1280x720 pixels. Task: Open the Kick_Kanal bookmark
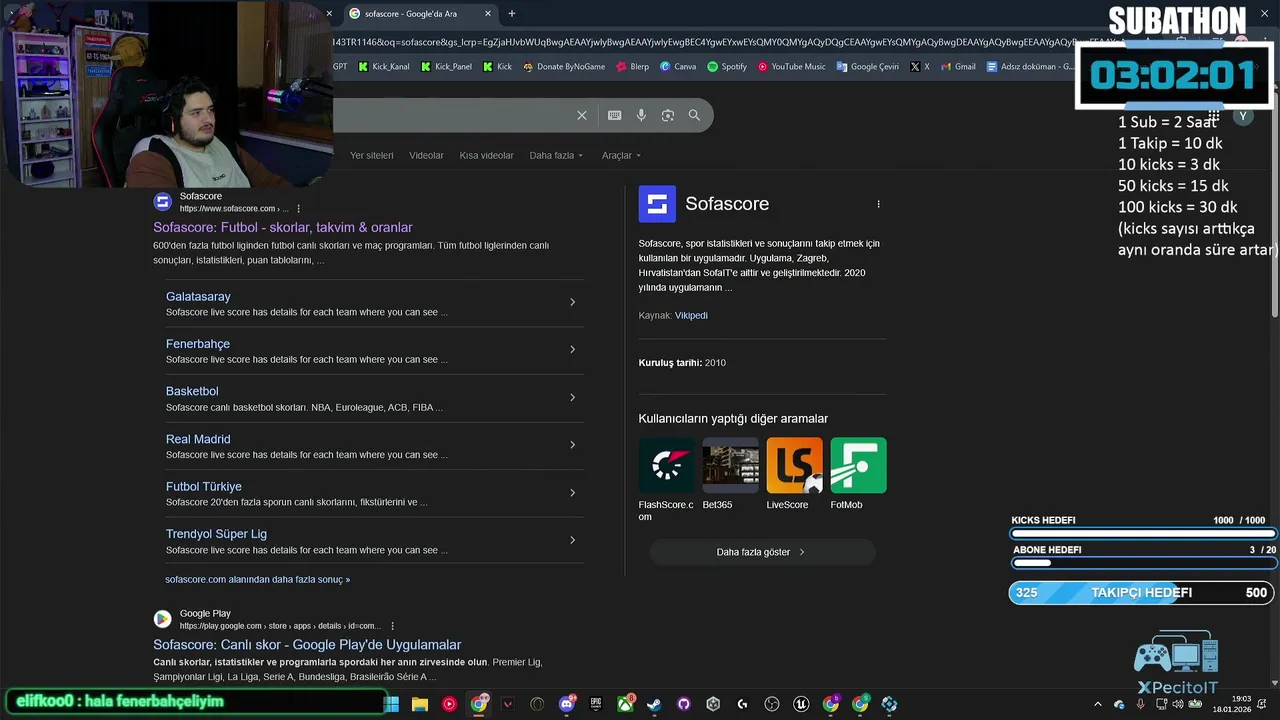pyautogui.click(x=383, y=67)
